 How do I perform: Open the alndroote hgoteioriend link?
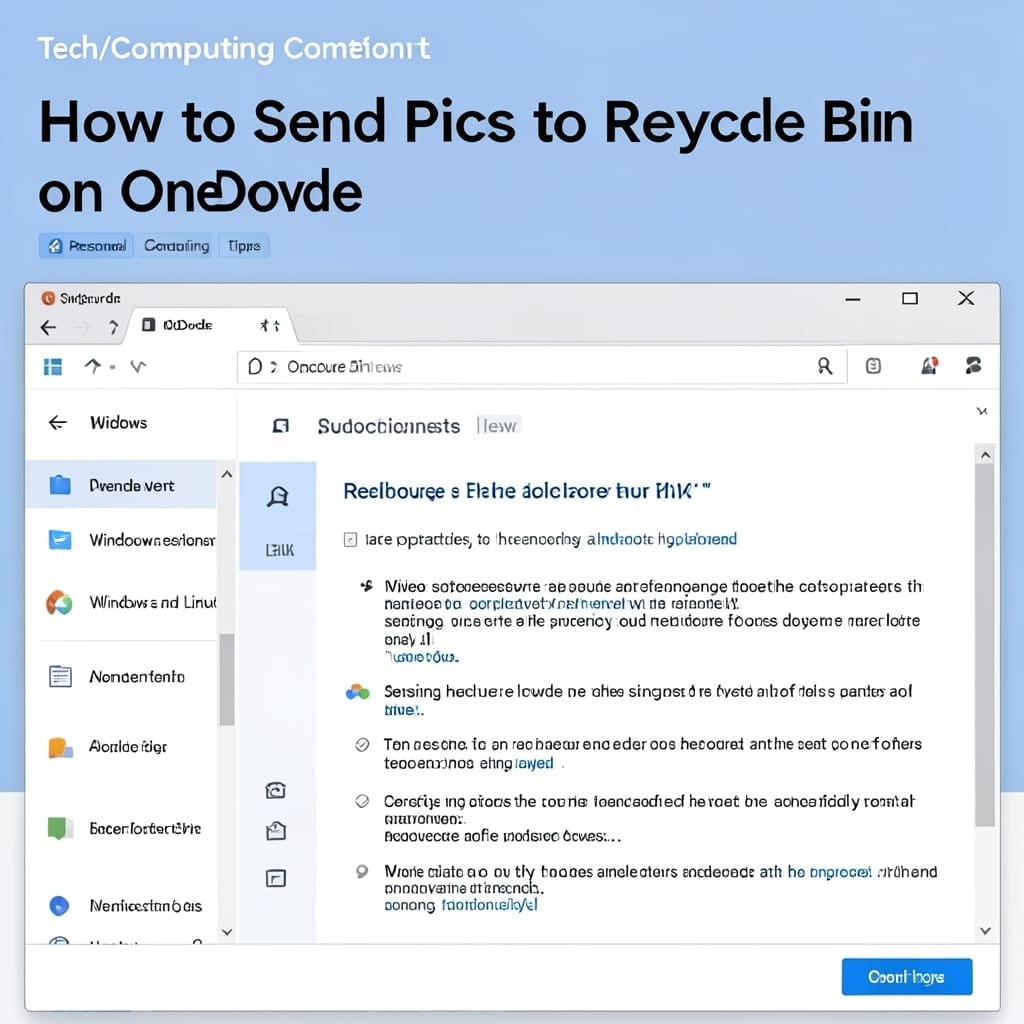point(662,539)
